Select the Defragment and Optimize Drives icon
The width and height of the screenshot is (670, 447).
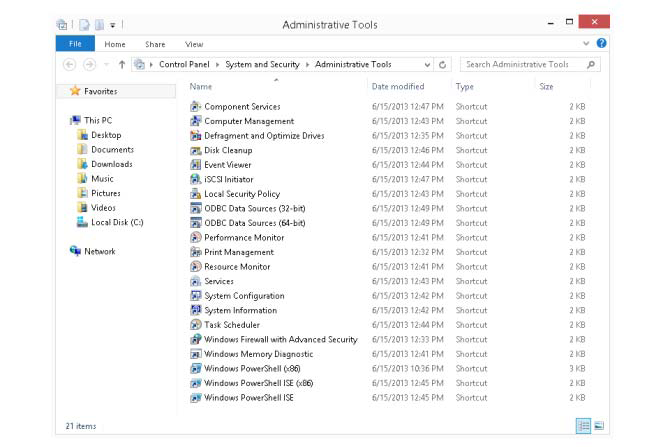pyautogui.click(x=196, y=135)
